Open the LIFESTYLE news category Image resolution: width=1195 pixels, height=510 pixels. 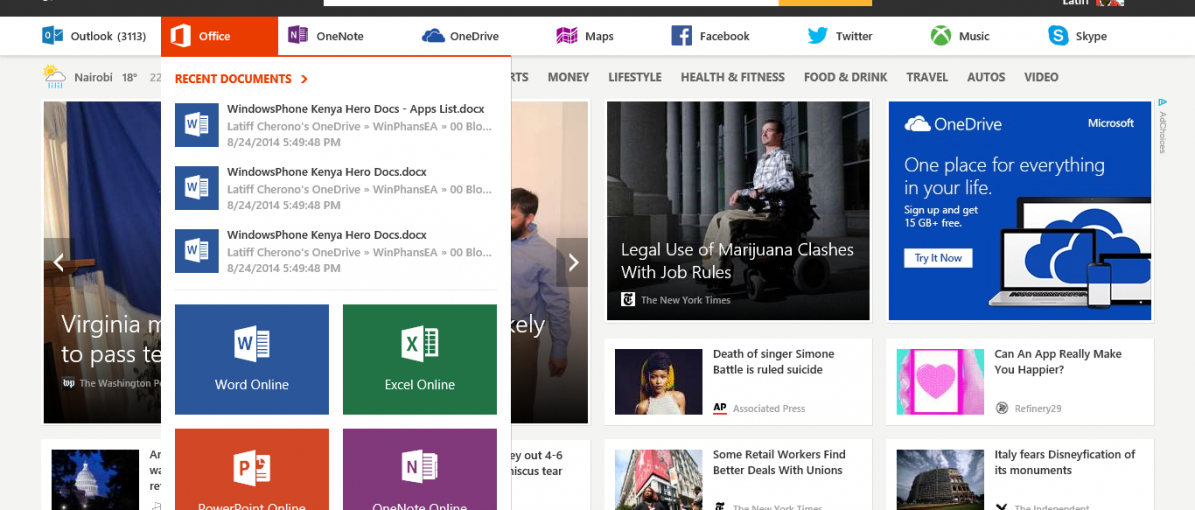click(635, 77)
